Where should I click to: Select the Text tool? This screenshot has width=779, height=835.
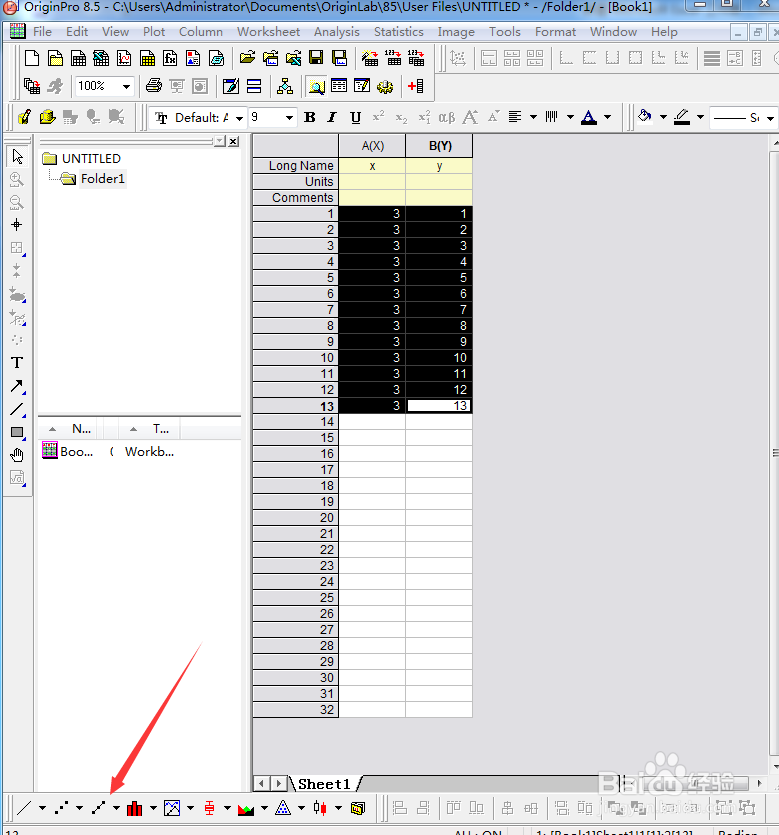17,363
